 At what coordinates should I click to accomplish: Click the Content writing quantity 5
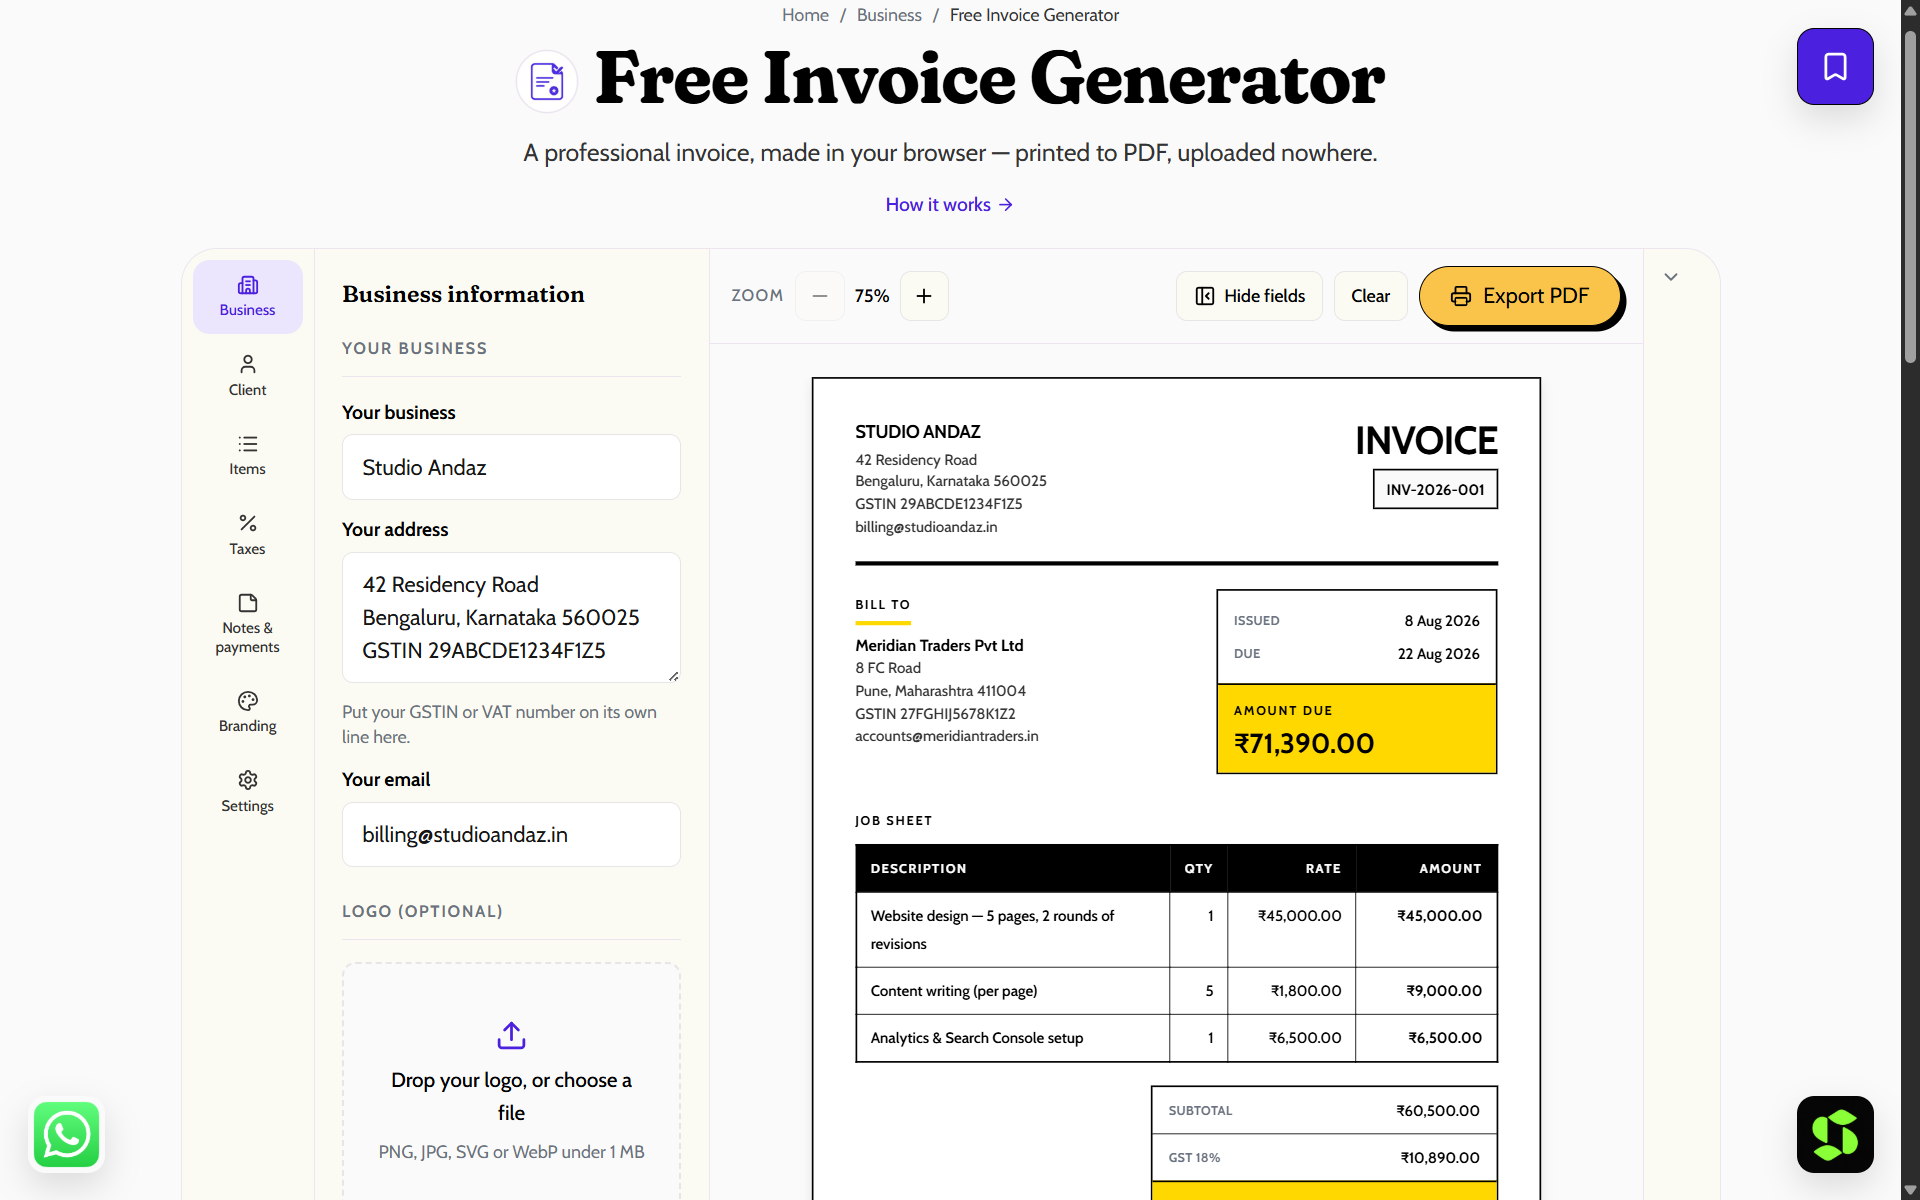click(x=1209, y=991)
